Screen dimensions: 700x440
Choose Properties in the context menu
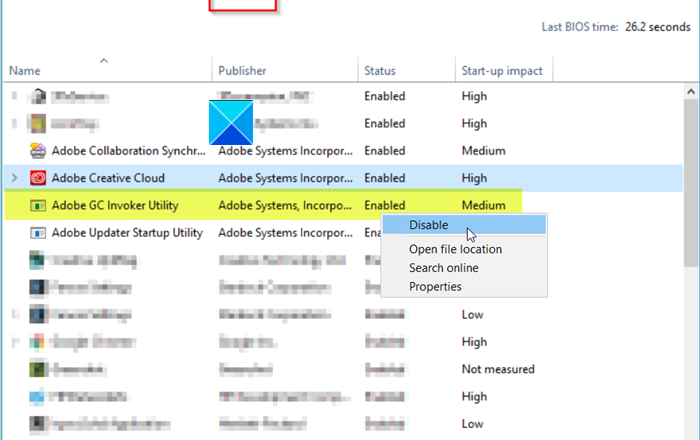[x=435, y=286]
